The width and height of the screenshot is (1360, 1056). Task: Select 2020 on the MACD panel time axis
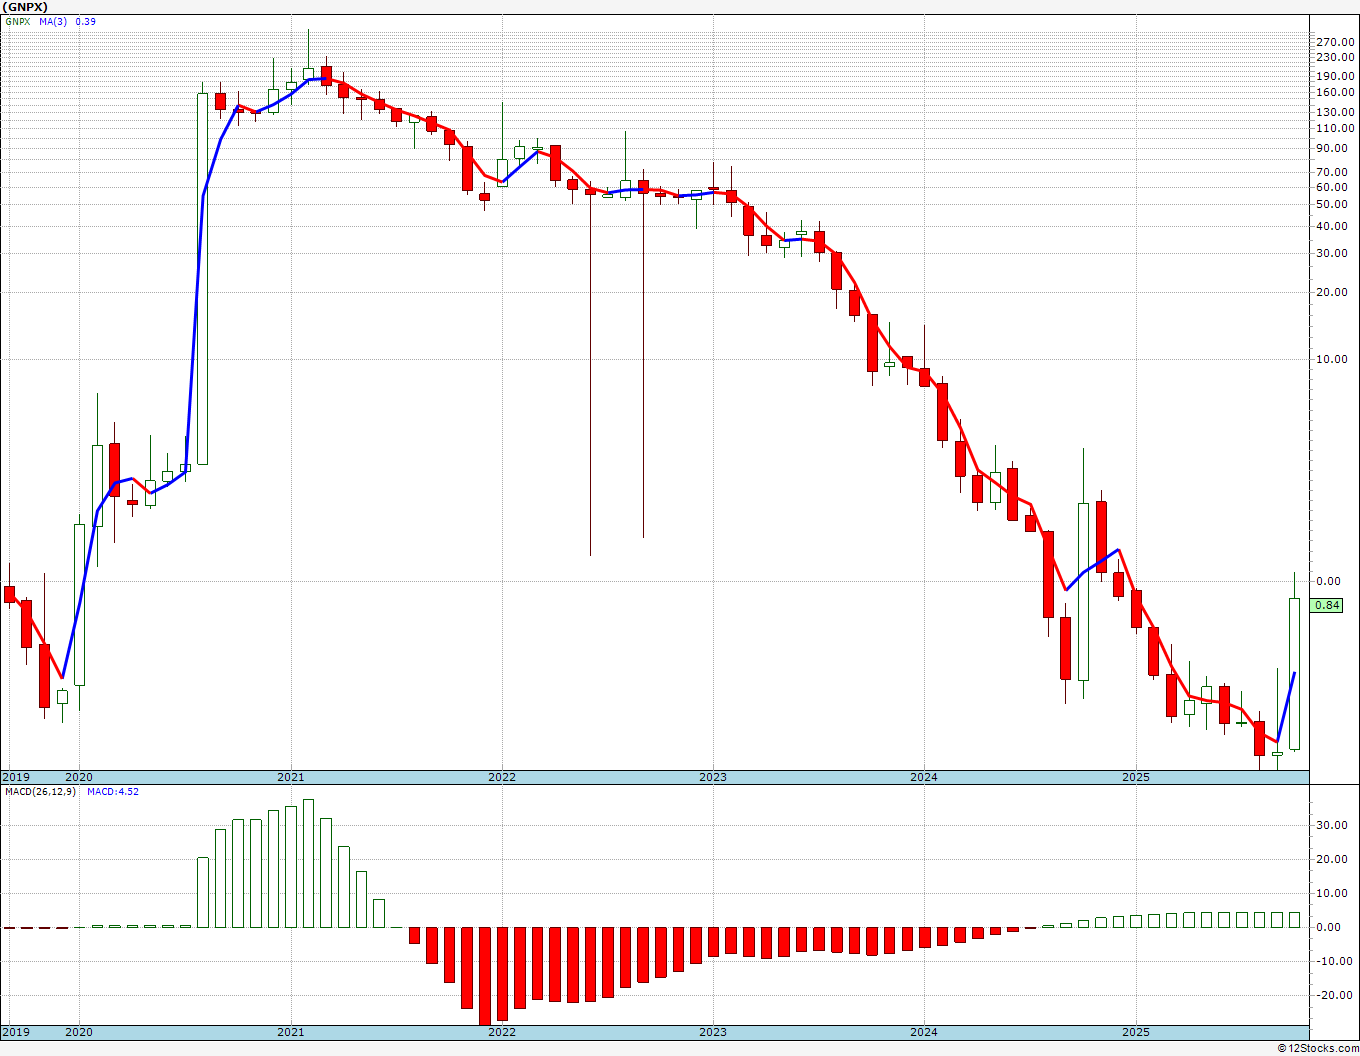pyautogui.click(x=79, y=1032)
